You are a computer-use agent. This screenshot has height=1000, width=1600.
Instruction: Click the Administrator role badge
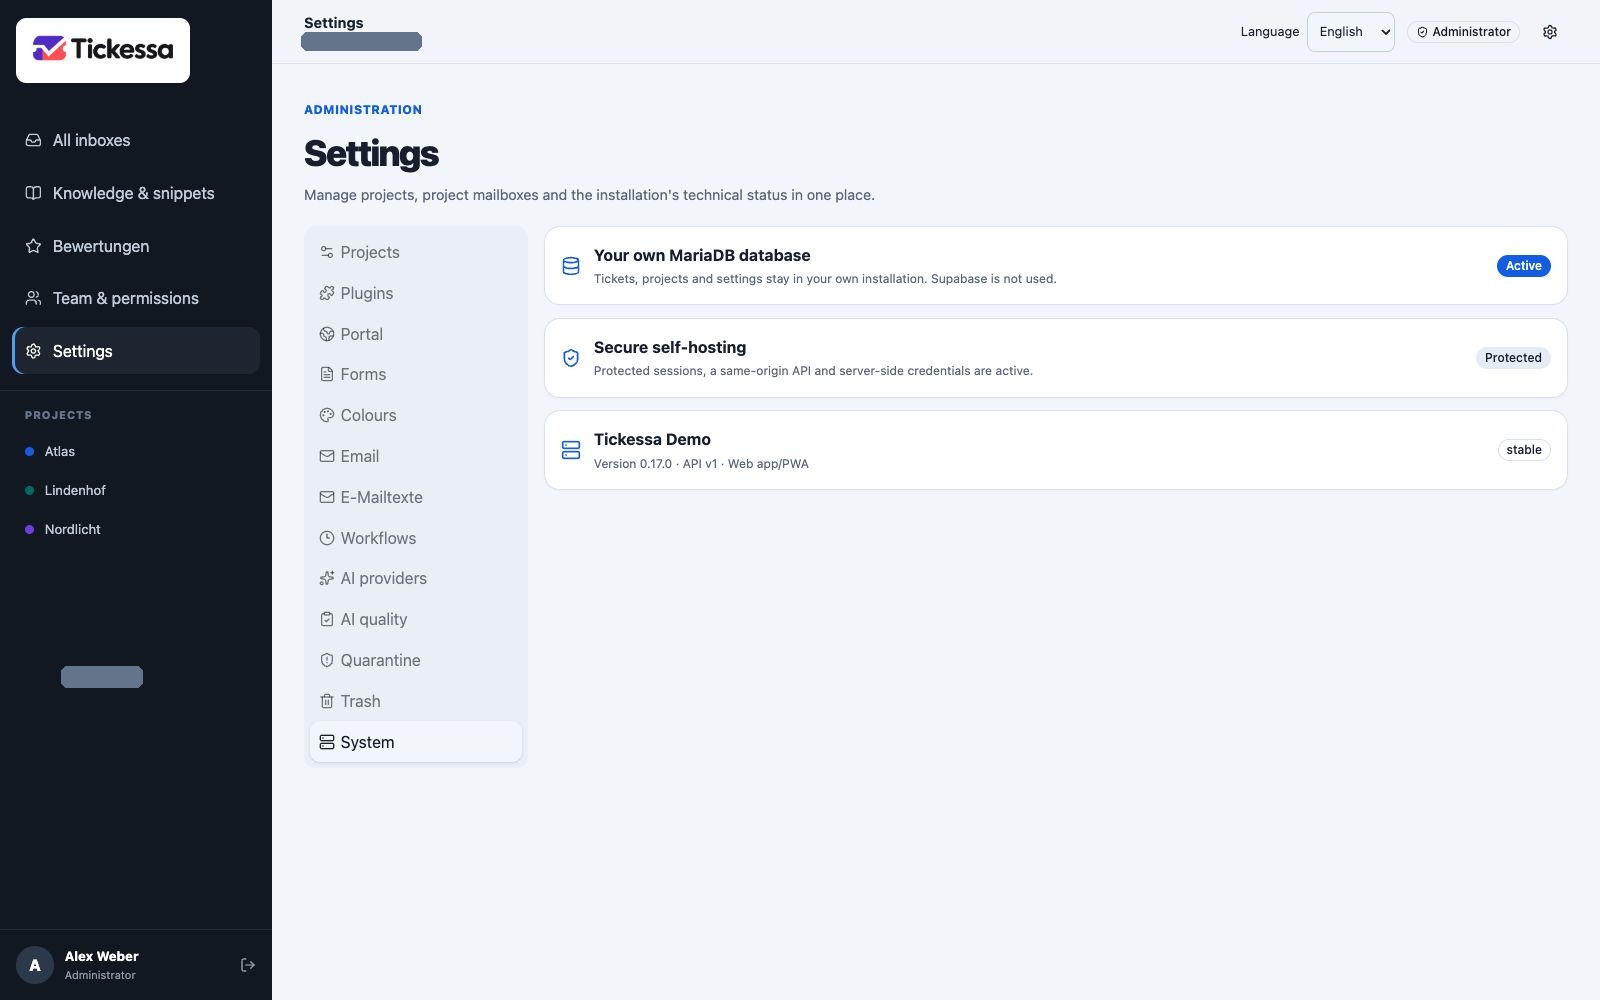pos(1463,32)
